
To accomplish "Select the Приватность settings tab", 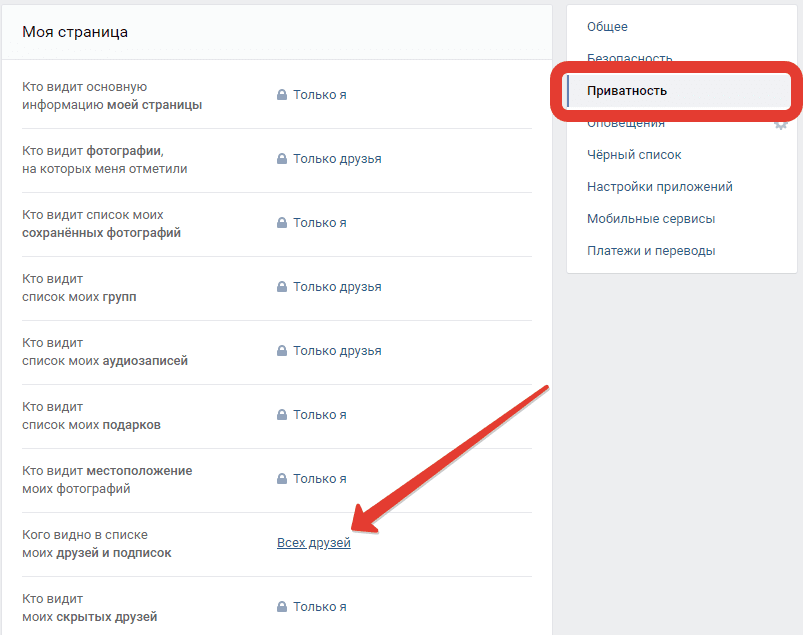I will click(x=627, y=91).
